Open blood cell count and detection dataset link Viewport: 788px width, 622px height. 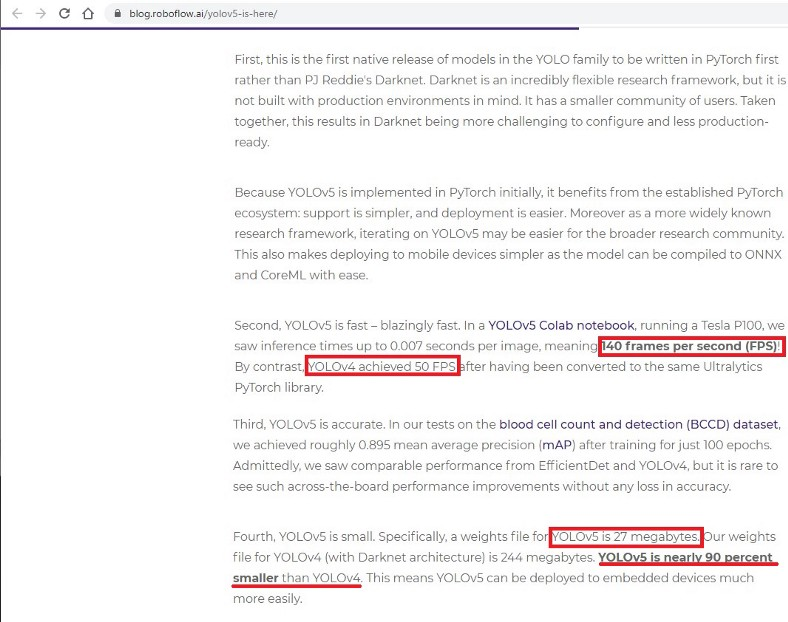pos(638,424)
